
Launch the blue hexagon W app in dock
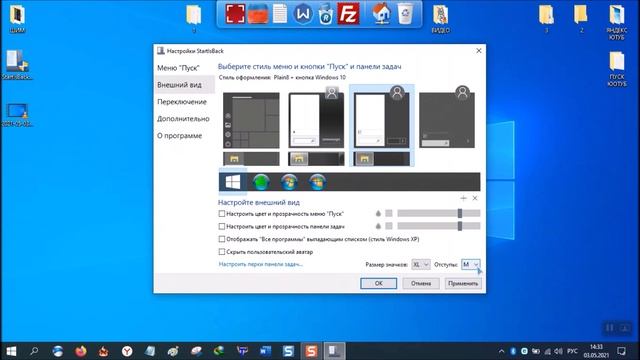coord(303,14)
